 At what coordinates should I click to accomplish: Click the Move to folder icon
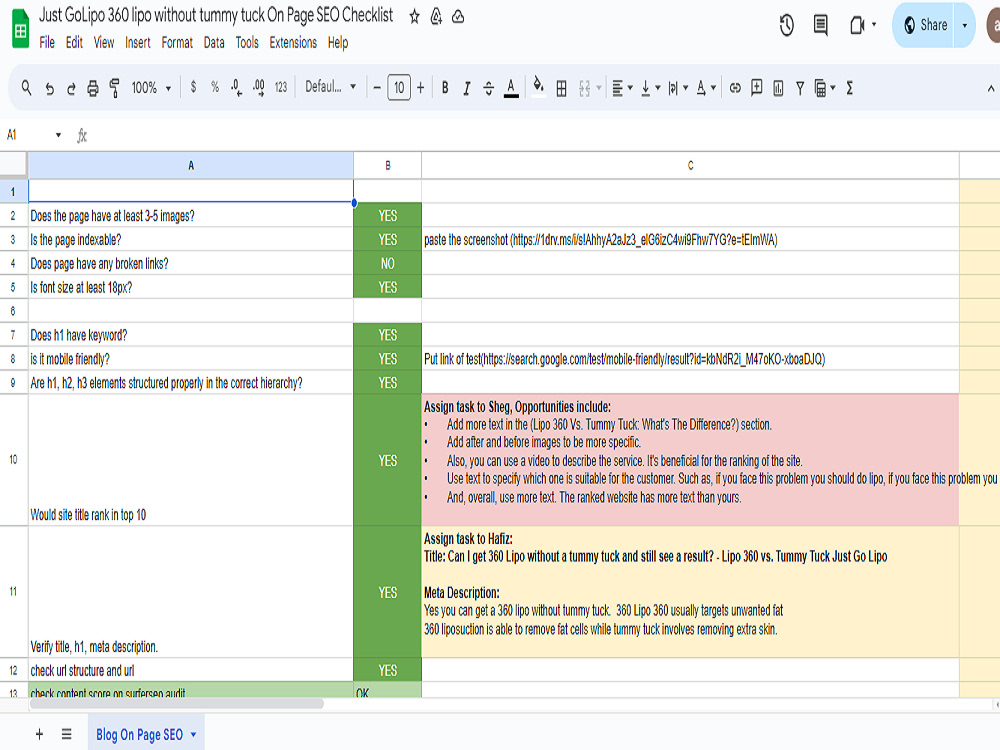(436, 17)
